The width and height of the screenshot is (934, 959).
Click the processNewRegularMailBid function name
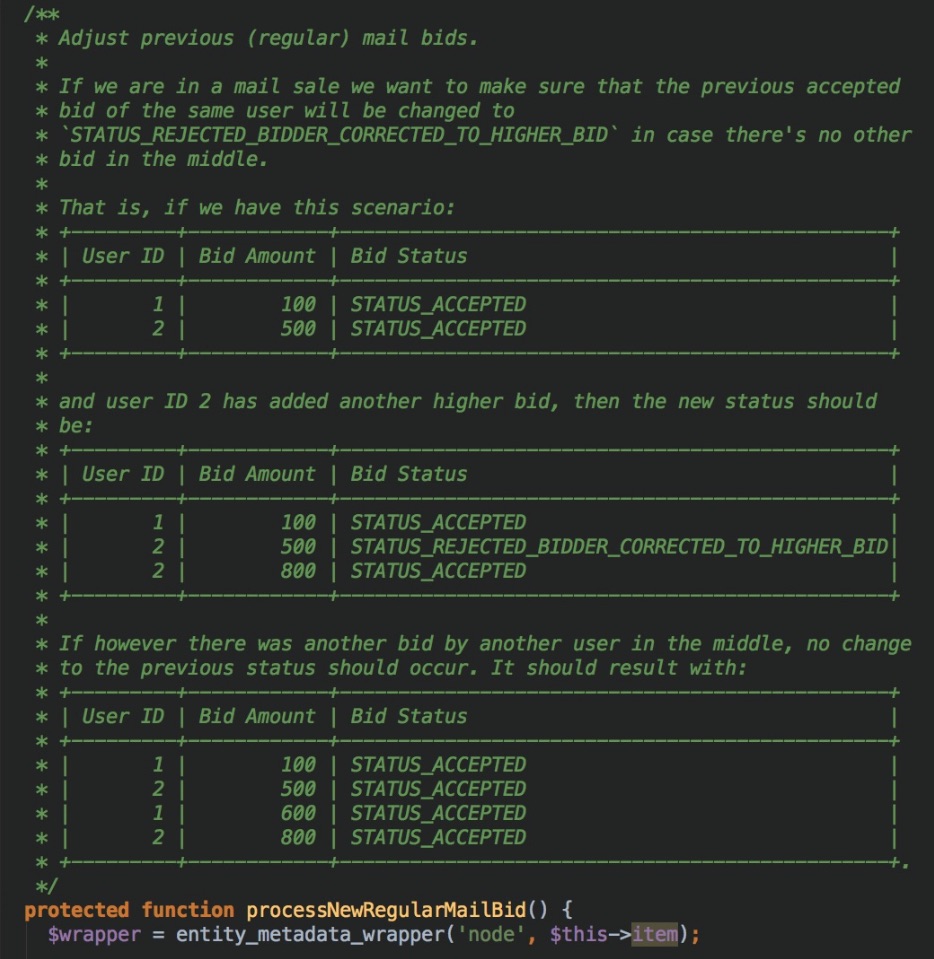coord(386,910)
